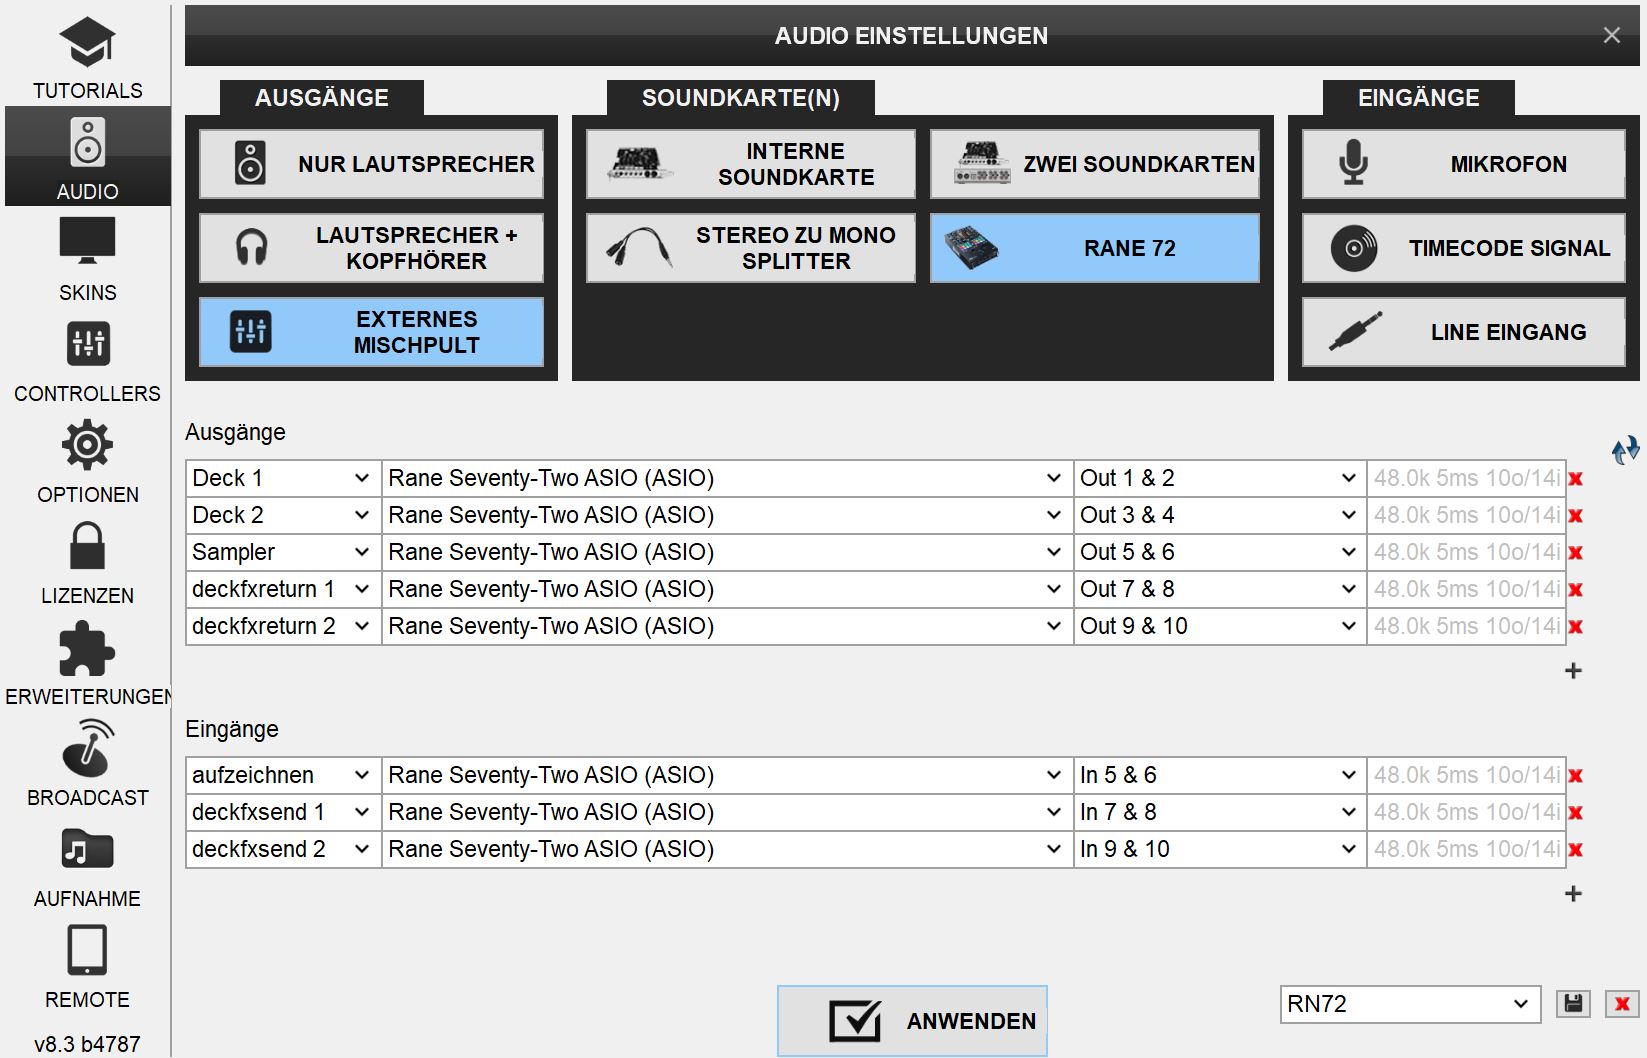Save the RN72 audio config with floppy icon
This screenshot has width=1647, height=1058.
(x=1573, y=1004)
